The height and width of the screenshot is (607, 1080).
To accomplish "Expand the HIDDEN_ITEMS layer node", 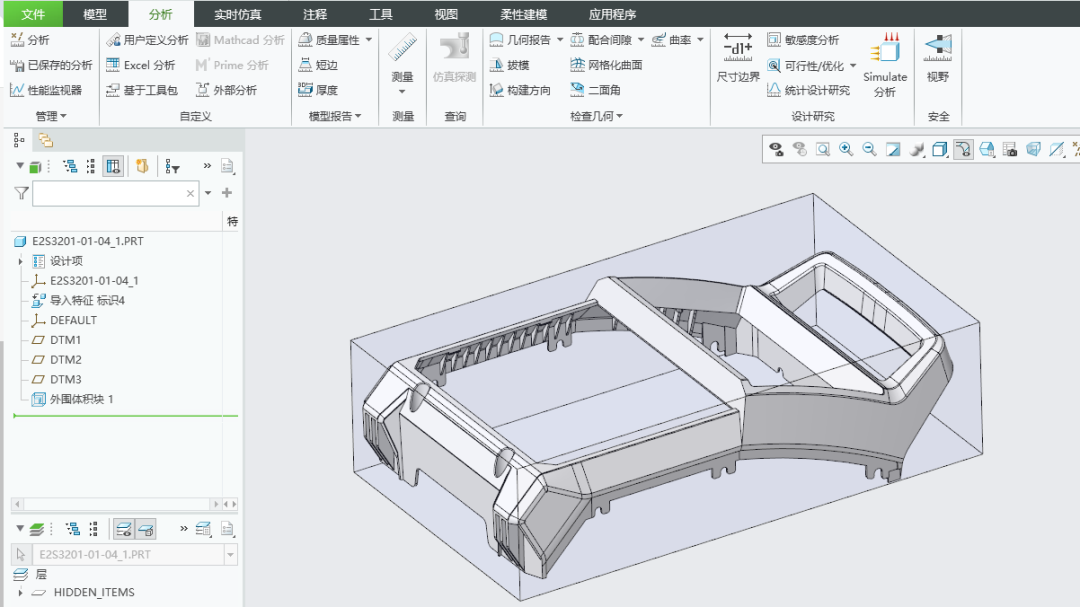I will (x=20, y=593).
